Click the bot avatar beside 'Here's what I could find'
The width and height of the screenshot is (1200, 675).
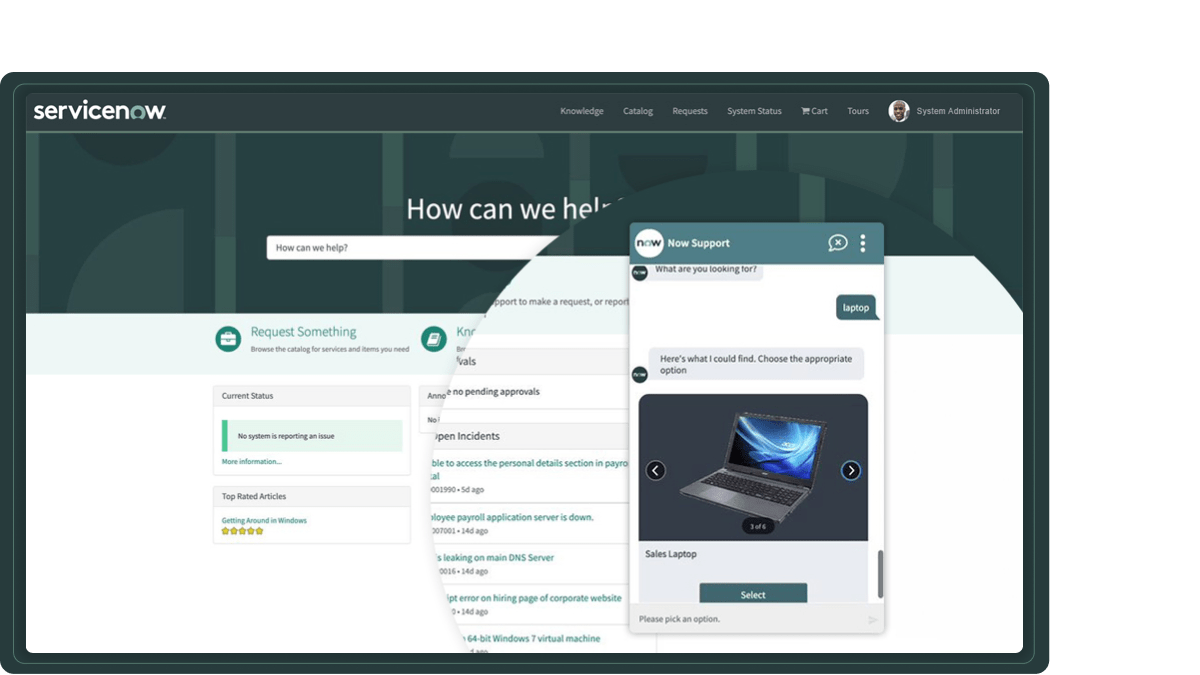click(640, 374)
